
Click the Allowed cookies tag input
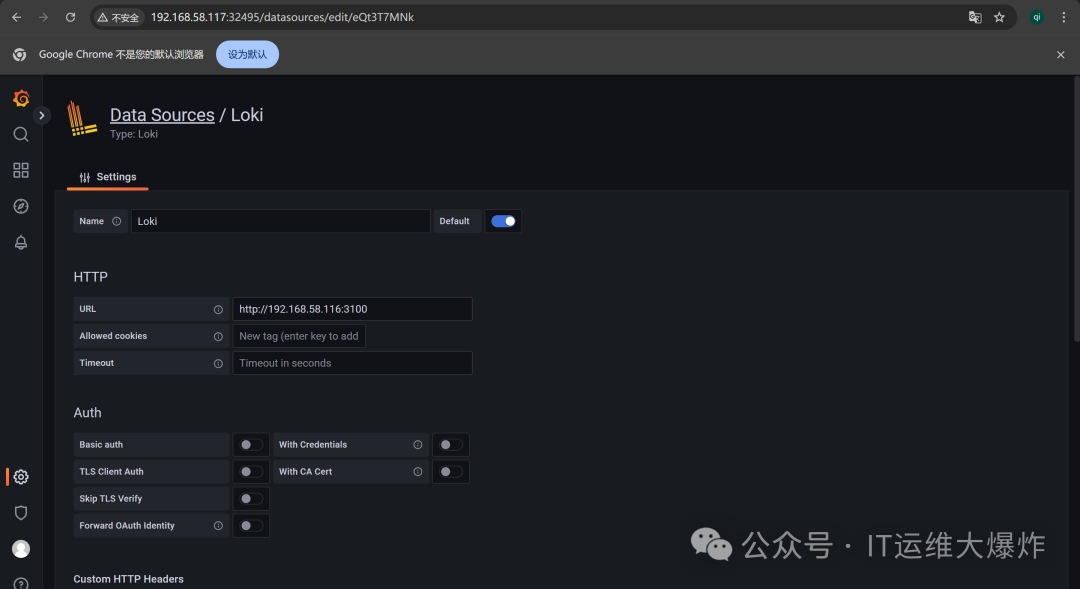pyautogui.click(x=299, y=336)
